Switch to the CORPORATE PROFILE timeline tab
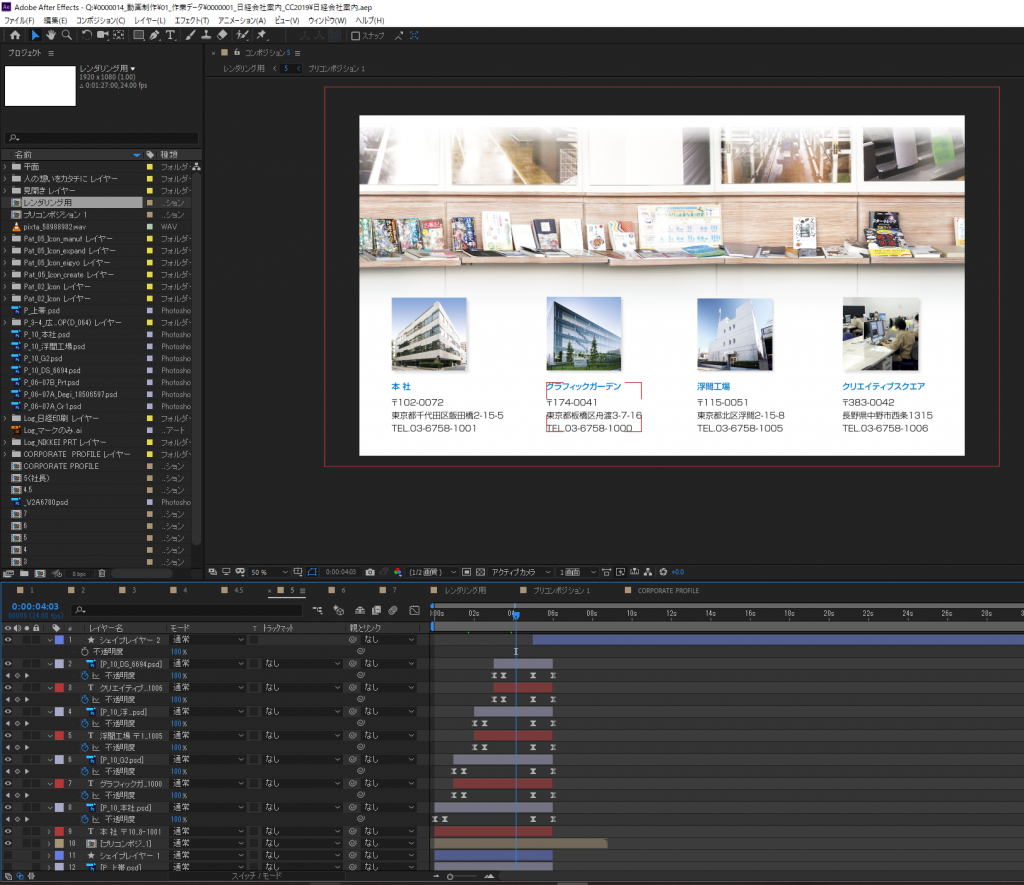This screenshot has width=1024, height=885. 668,590
